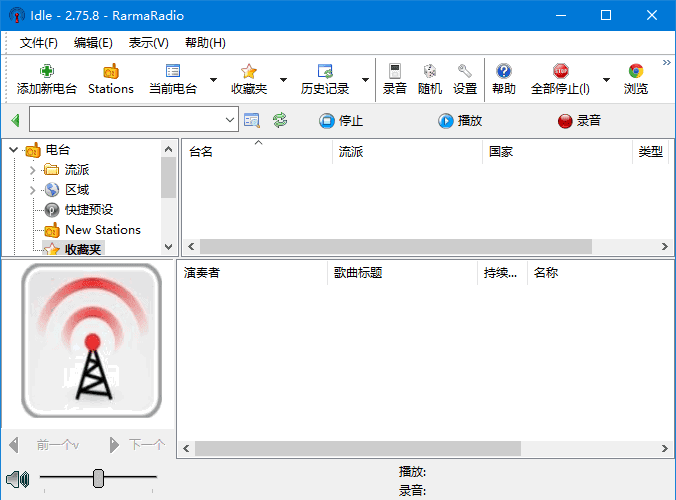Click the Current Station (当前电台) toolbar icon
Viewport: 676px width, 500px height.
(173, 71)
